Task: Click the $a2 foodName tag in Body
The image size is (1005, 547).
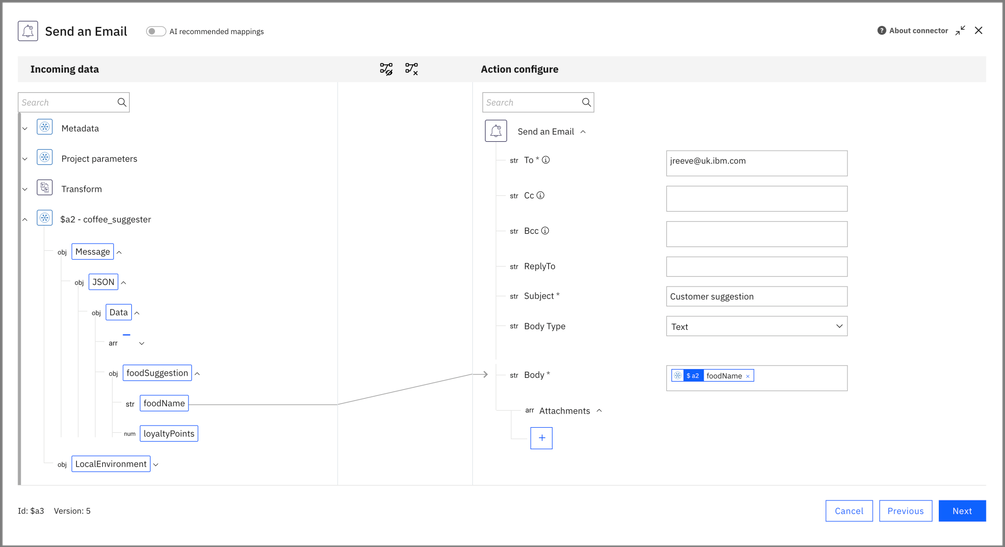Action: (x=712, y=376)
